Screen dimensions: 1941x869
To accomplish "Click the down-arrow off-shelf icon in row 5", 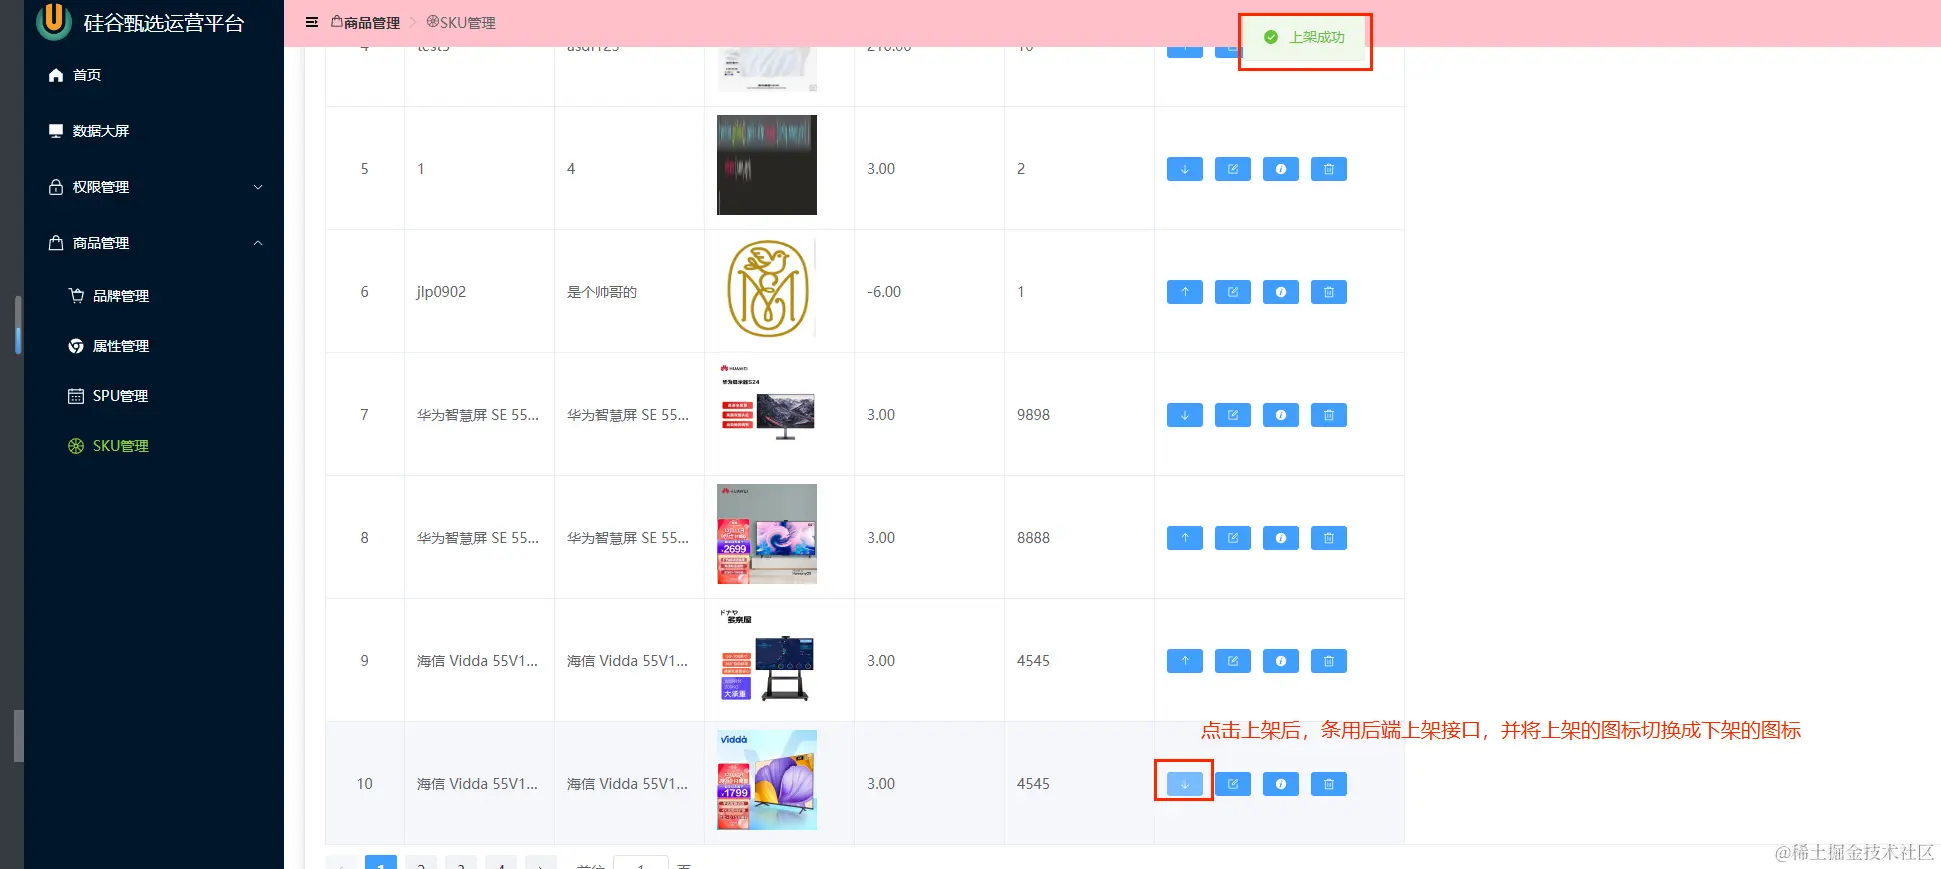I will tap(1184, 169).
